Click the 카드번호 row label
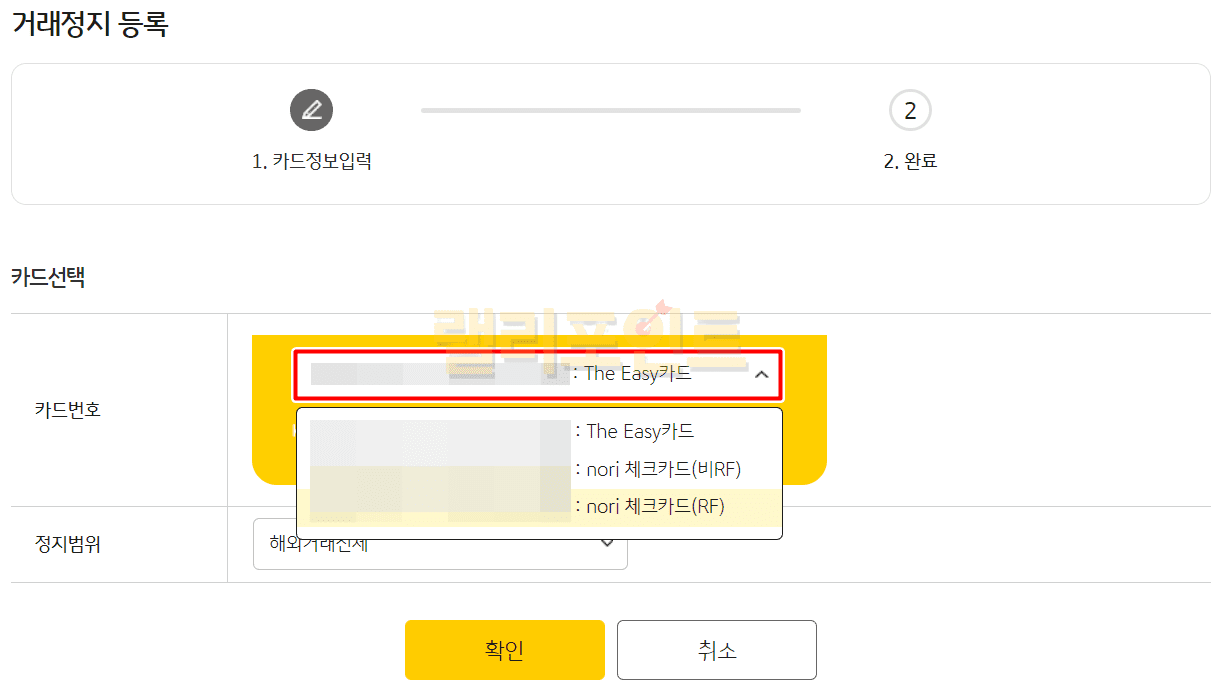 tap(67, 409)
